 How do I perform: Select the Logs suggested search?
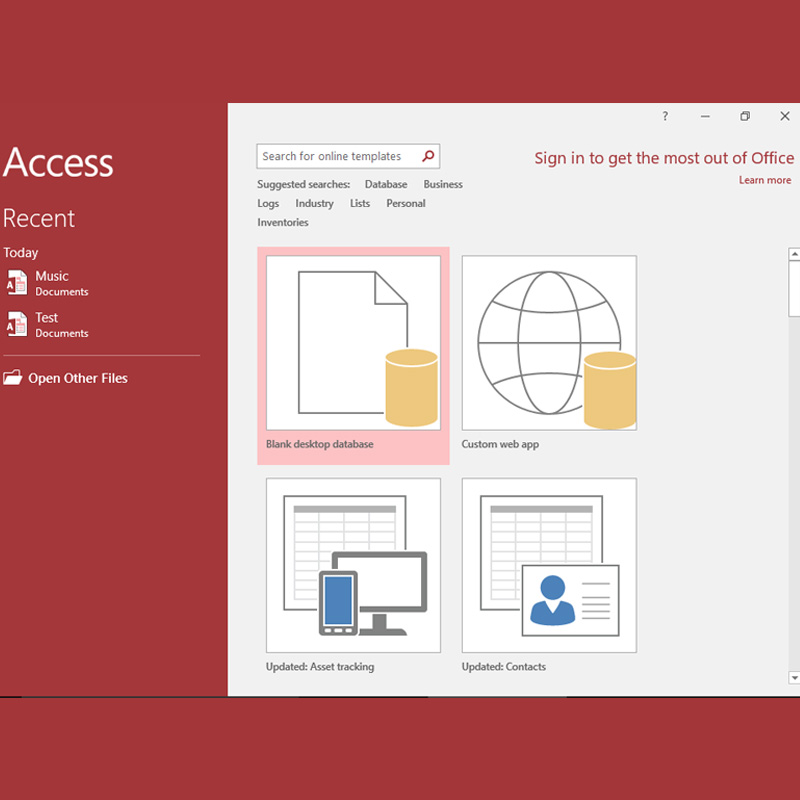(x=268, y=203)
